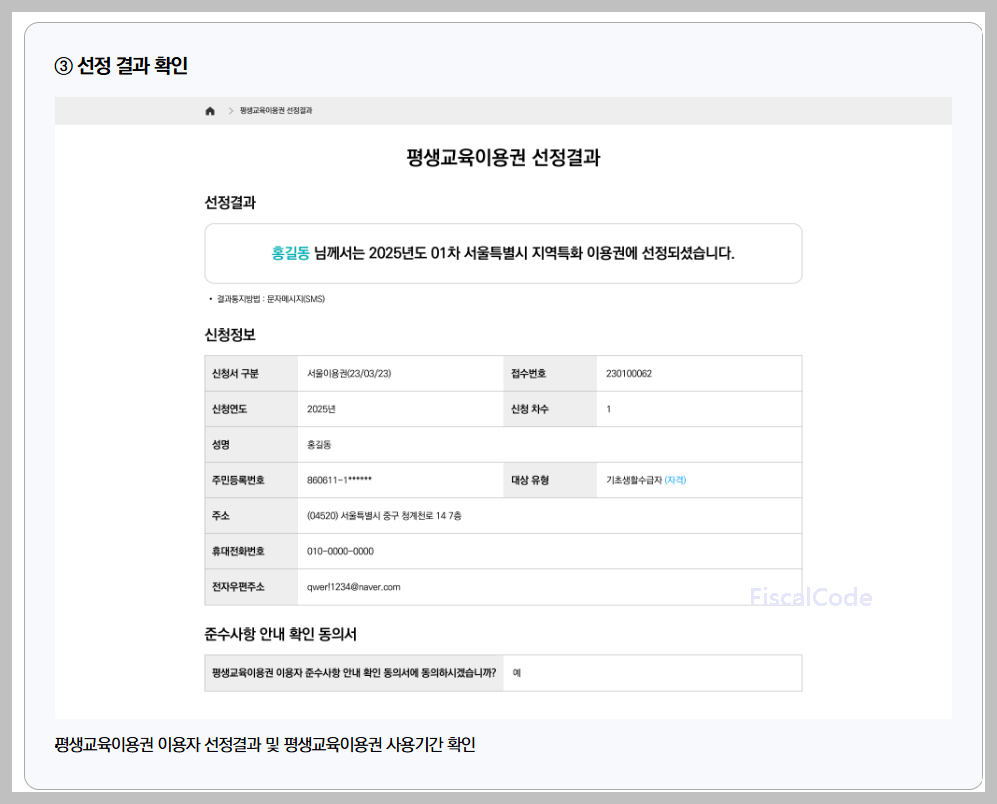Image resolution: width=997 pixels, height=804 pixels.
Task: Click the ③ 선정 결과 확인 step heading
Action: (x=121, y=66)
